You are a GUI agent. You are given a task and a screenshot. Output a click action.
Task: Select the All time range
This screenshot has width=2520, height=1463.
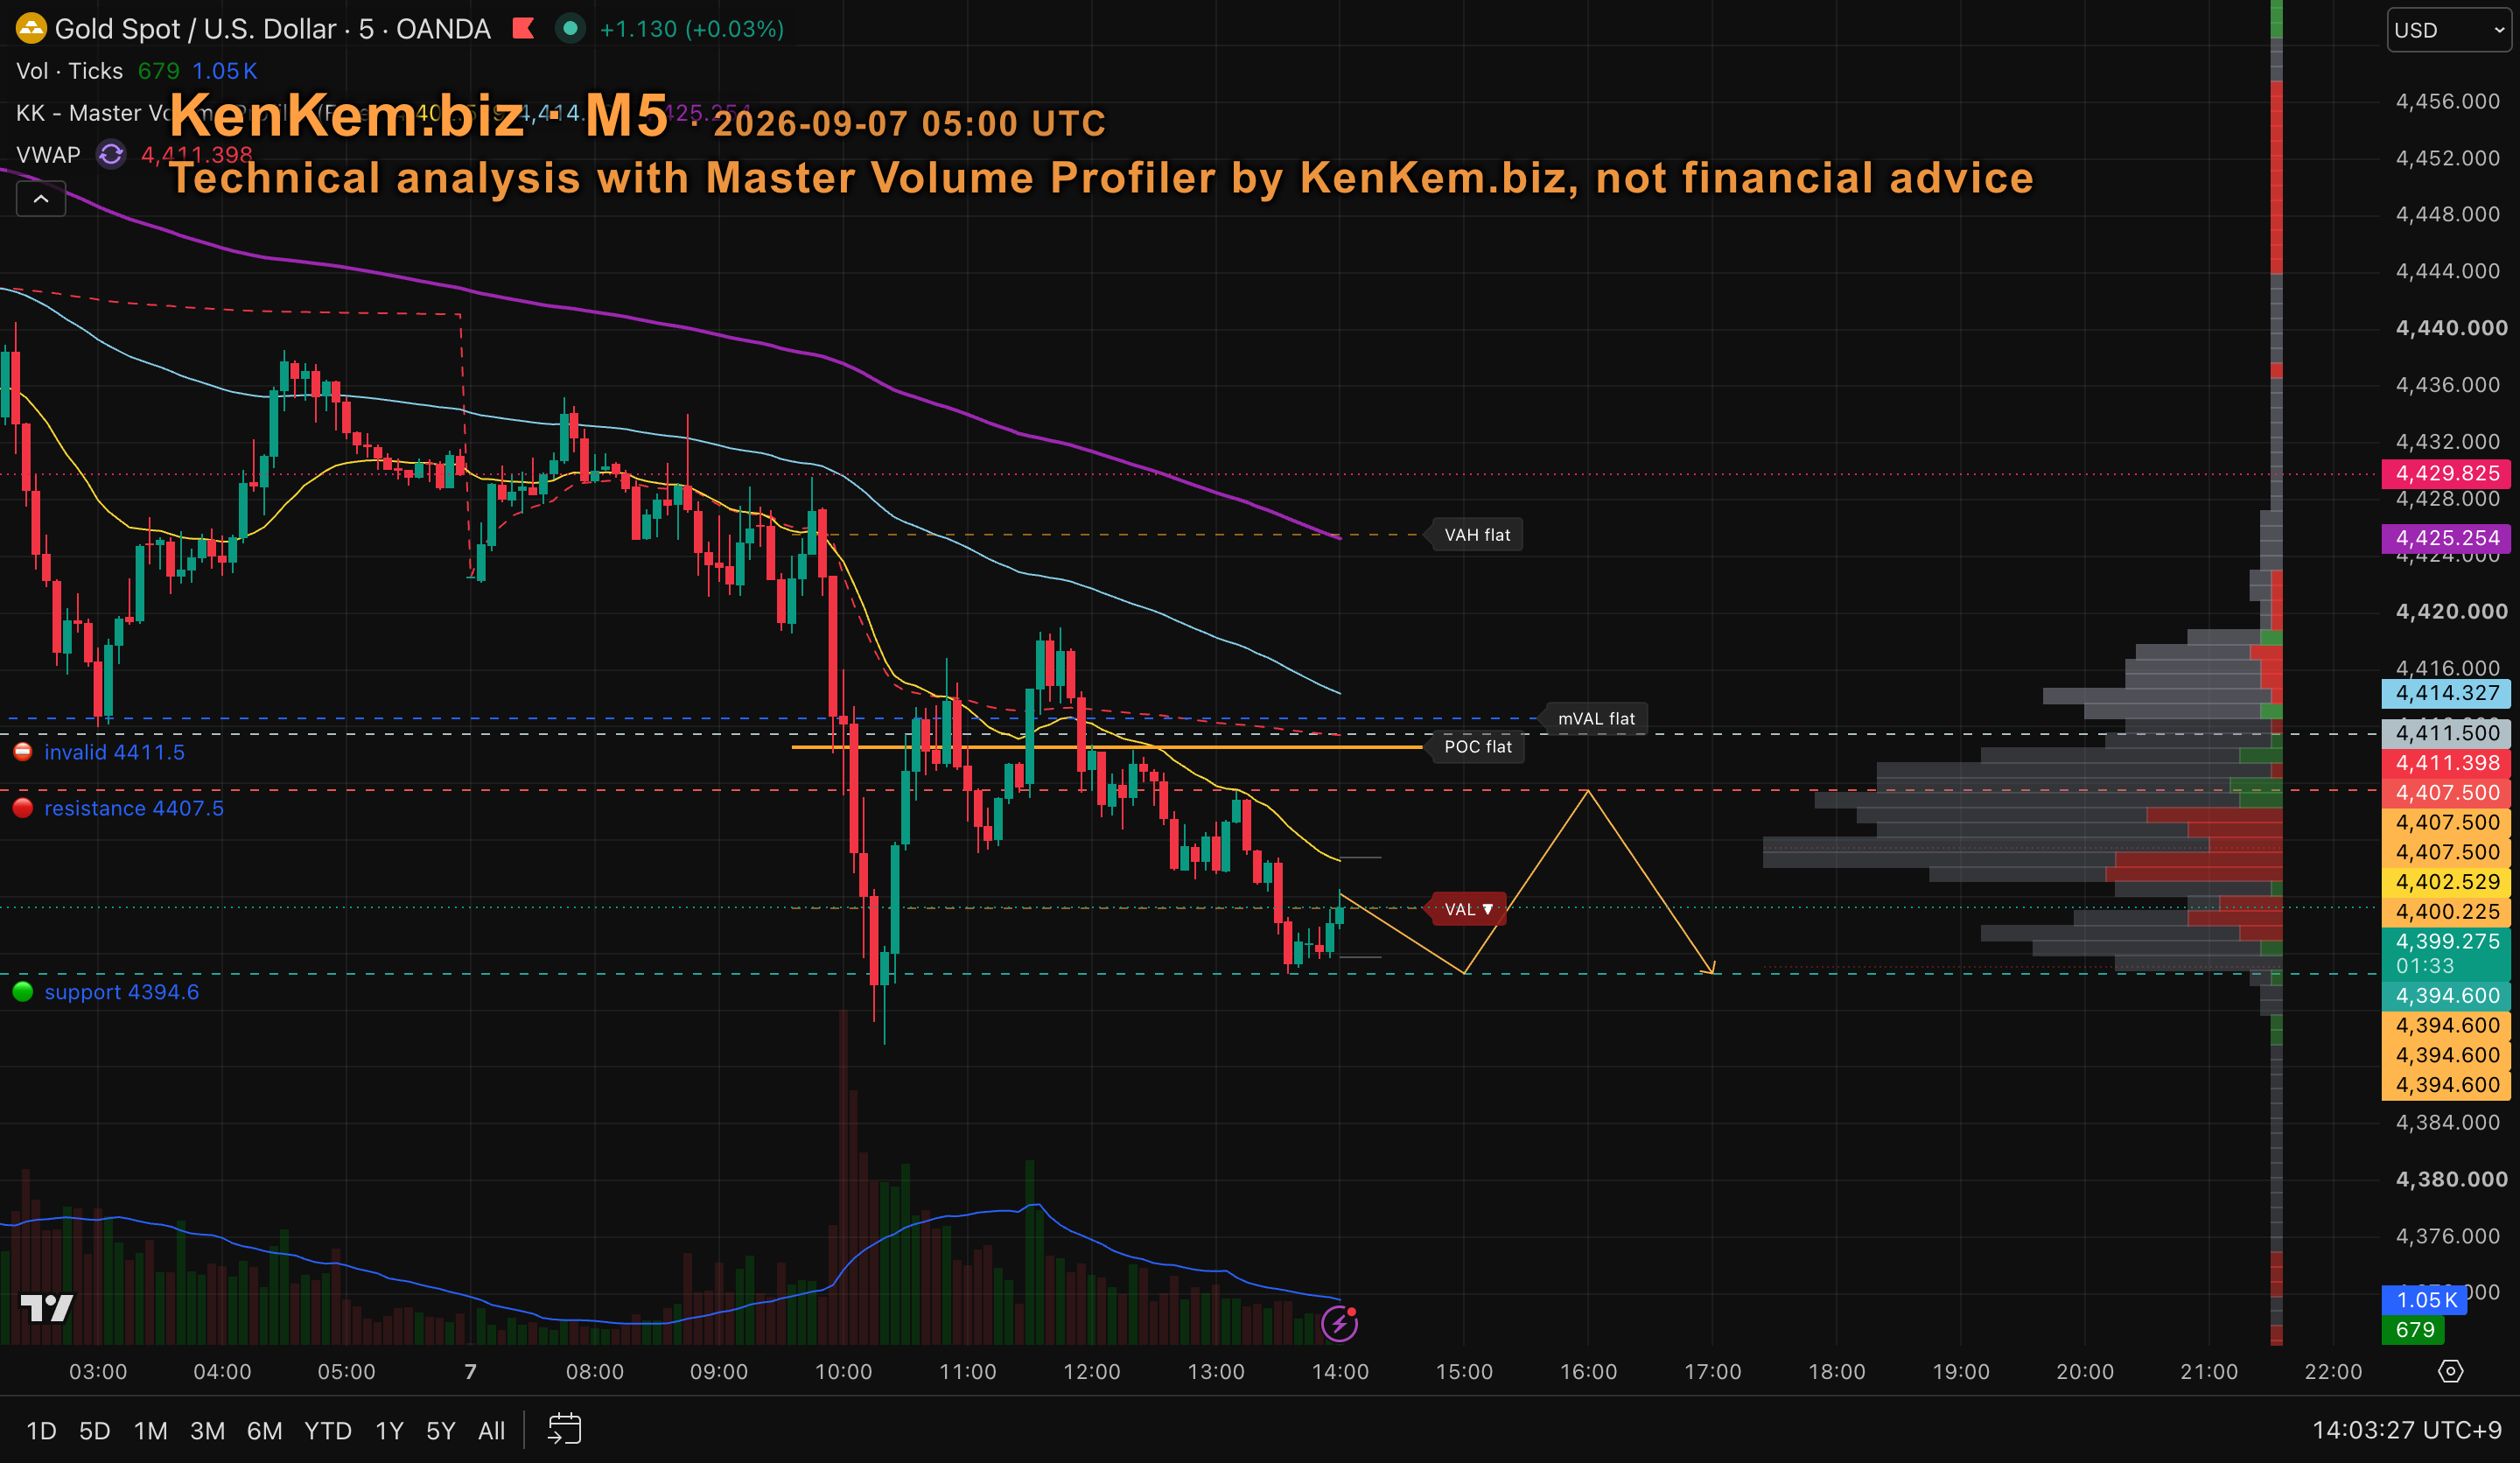pos(491,1431)
